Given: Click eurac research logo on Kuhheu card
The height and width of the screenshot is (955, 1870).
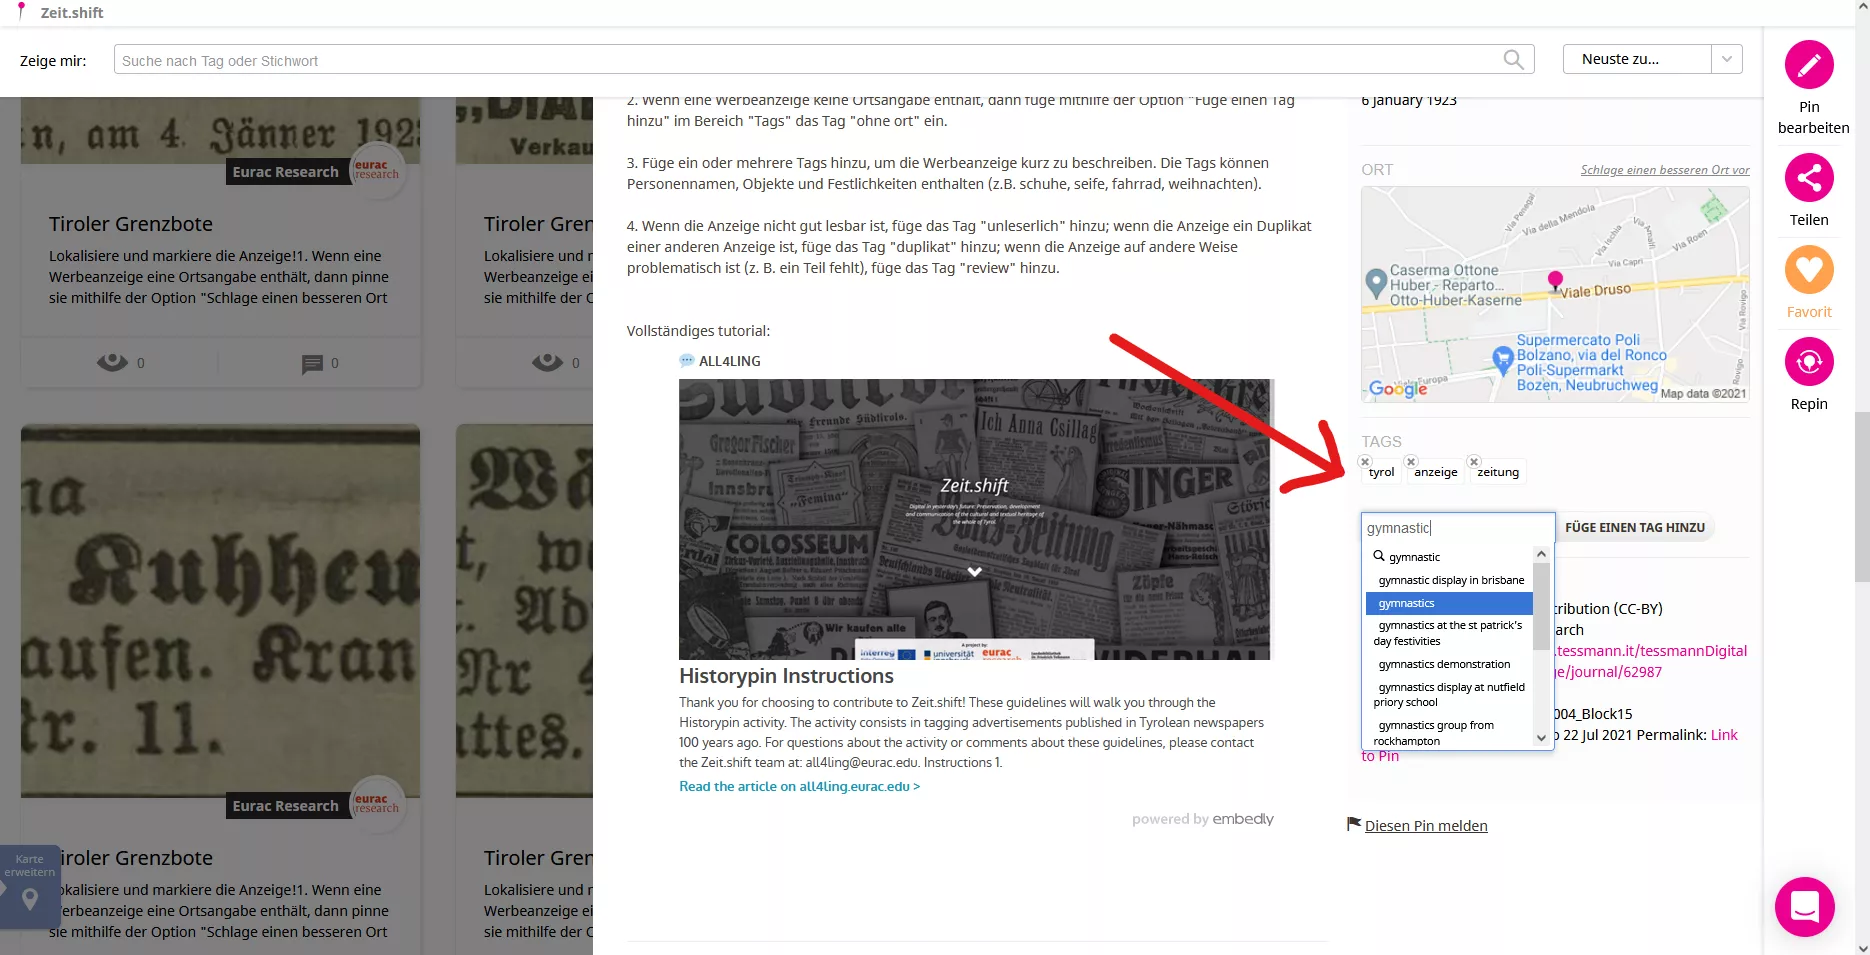Looking at the screenshot, I should coord(377,802).
